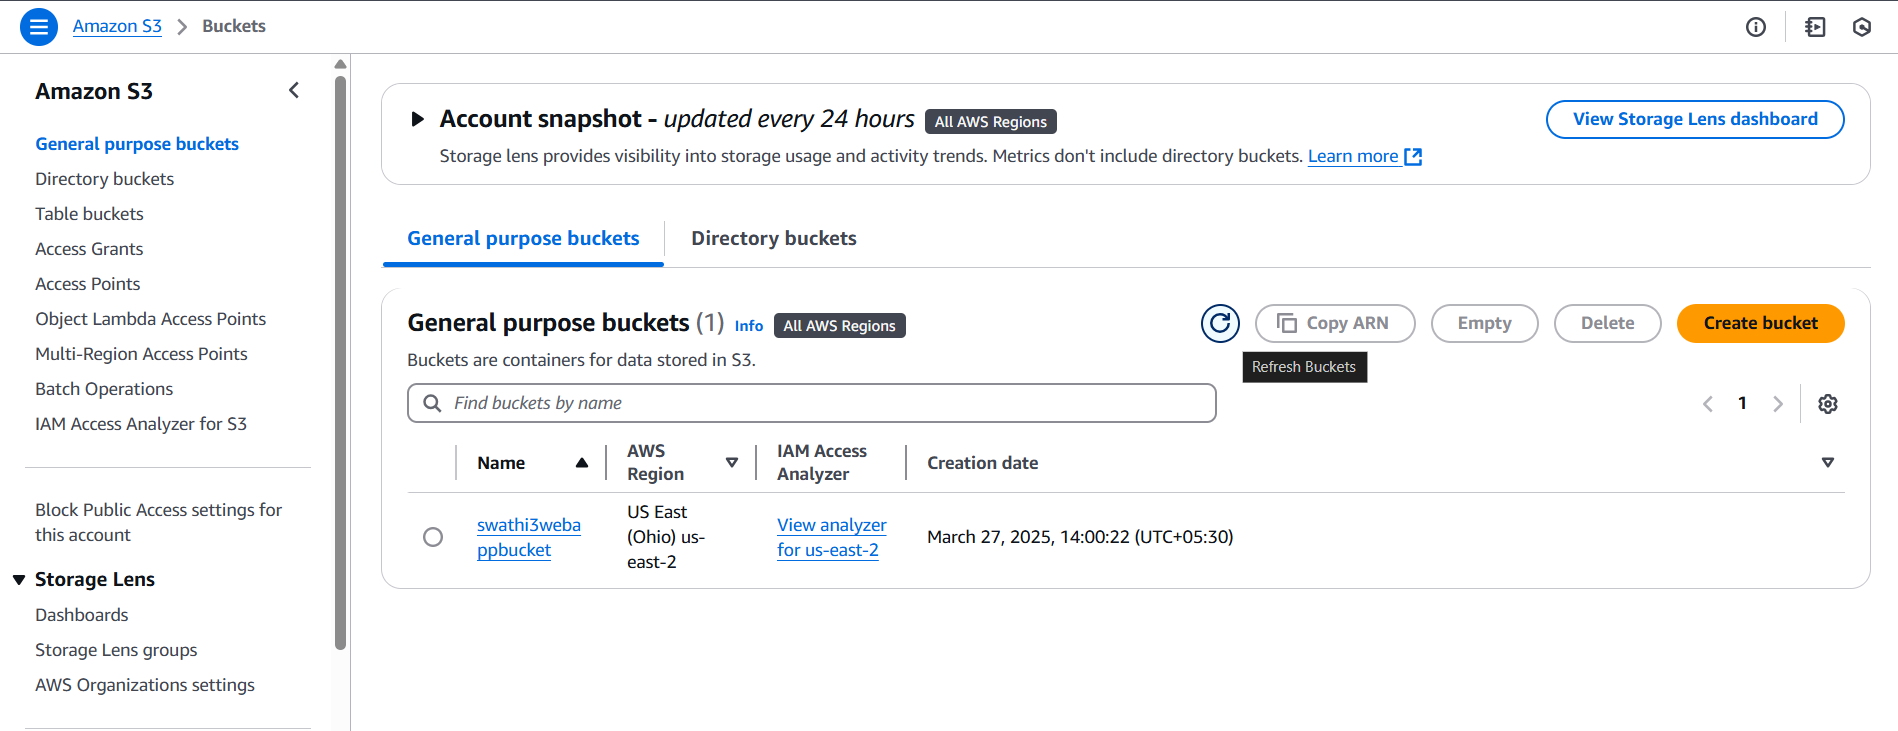Open Multi-Region Access Points

tap(141, 354)
